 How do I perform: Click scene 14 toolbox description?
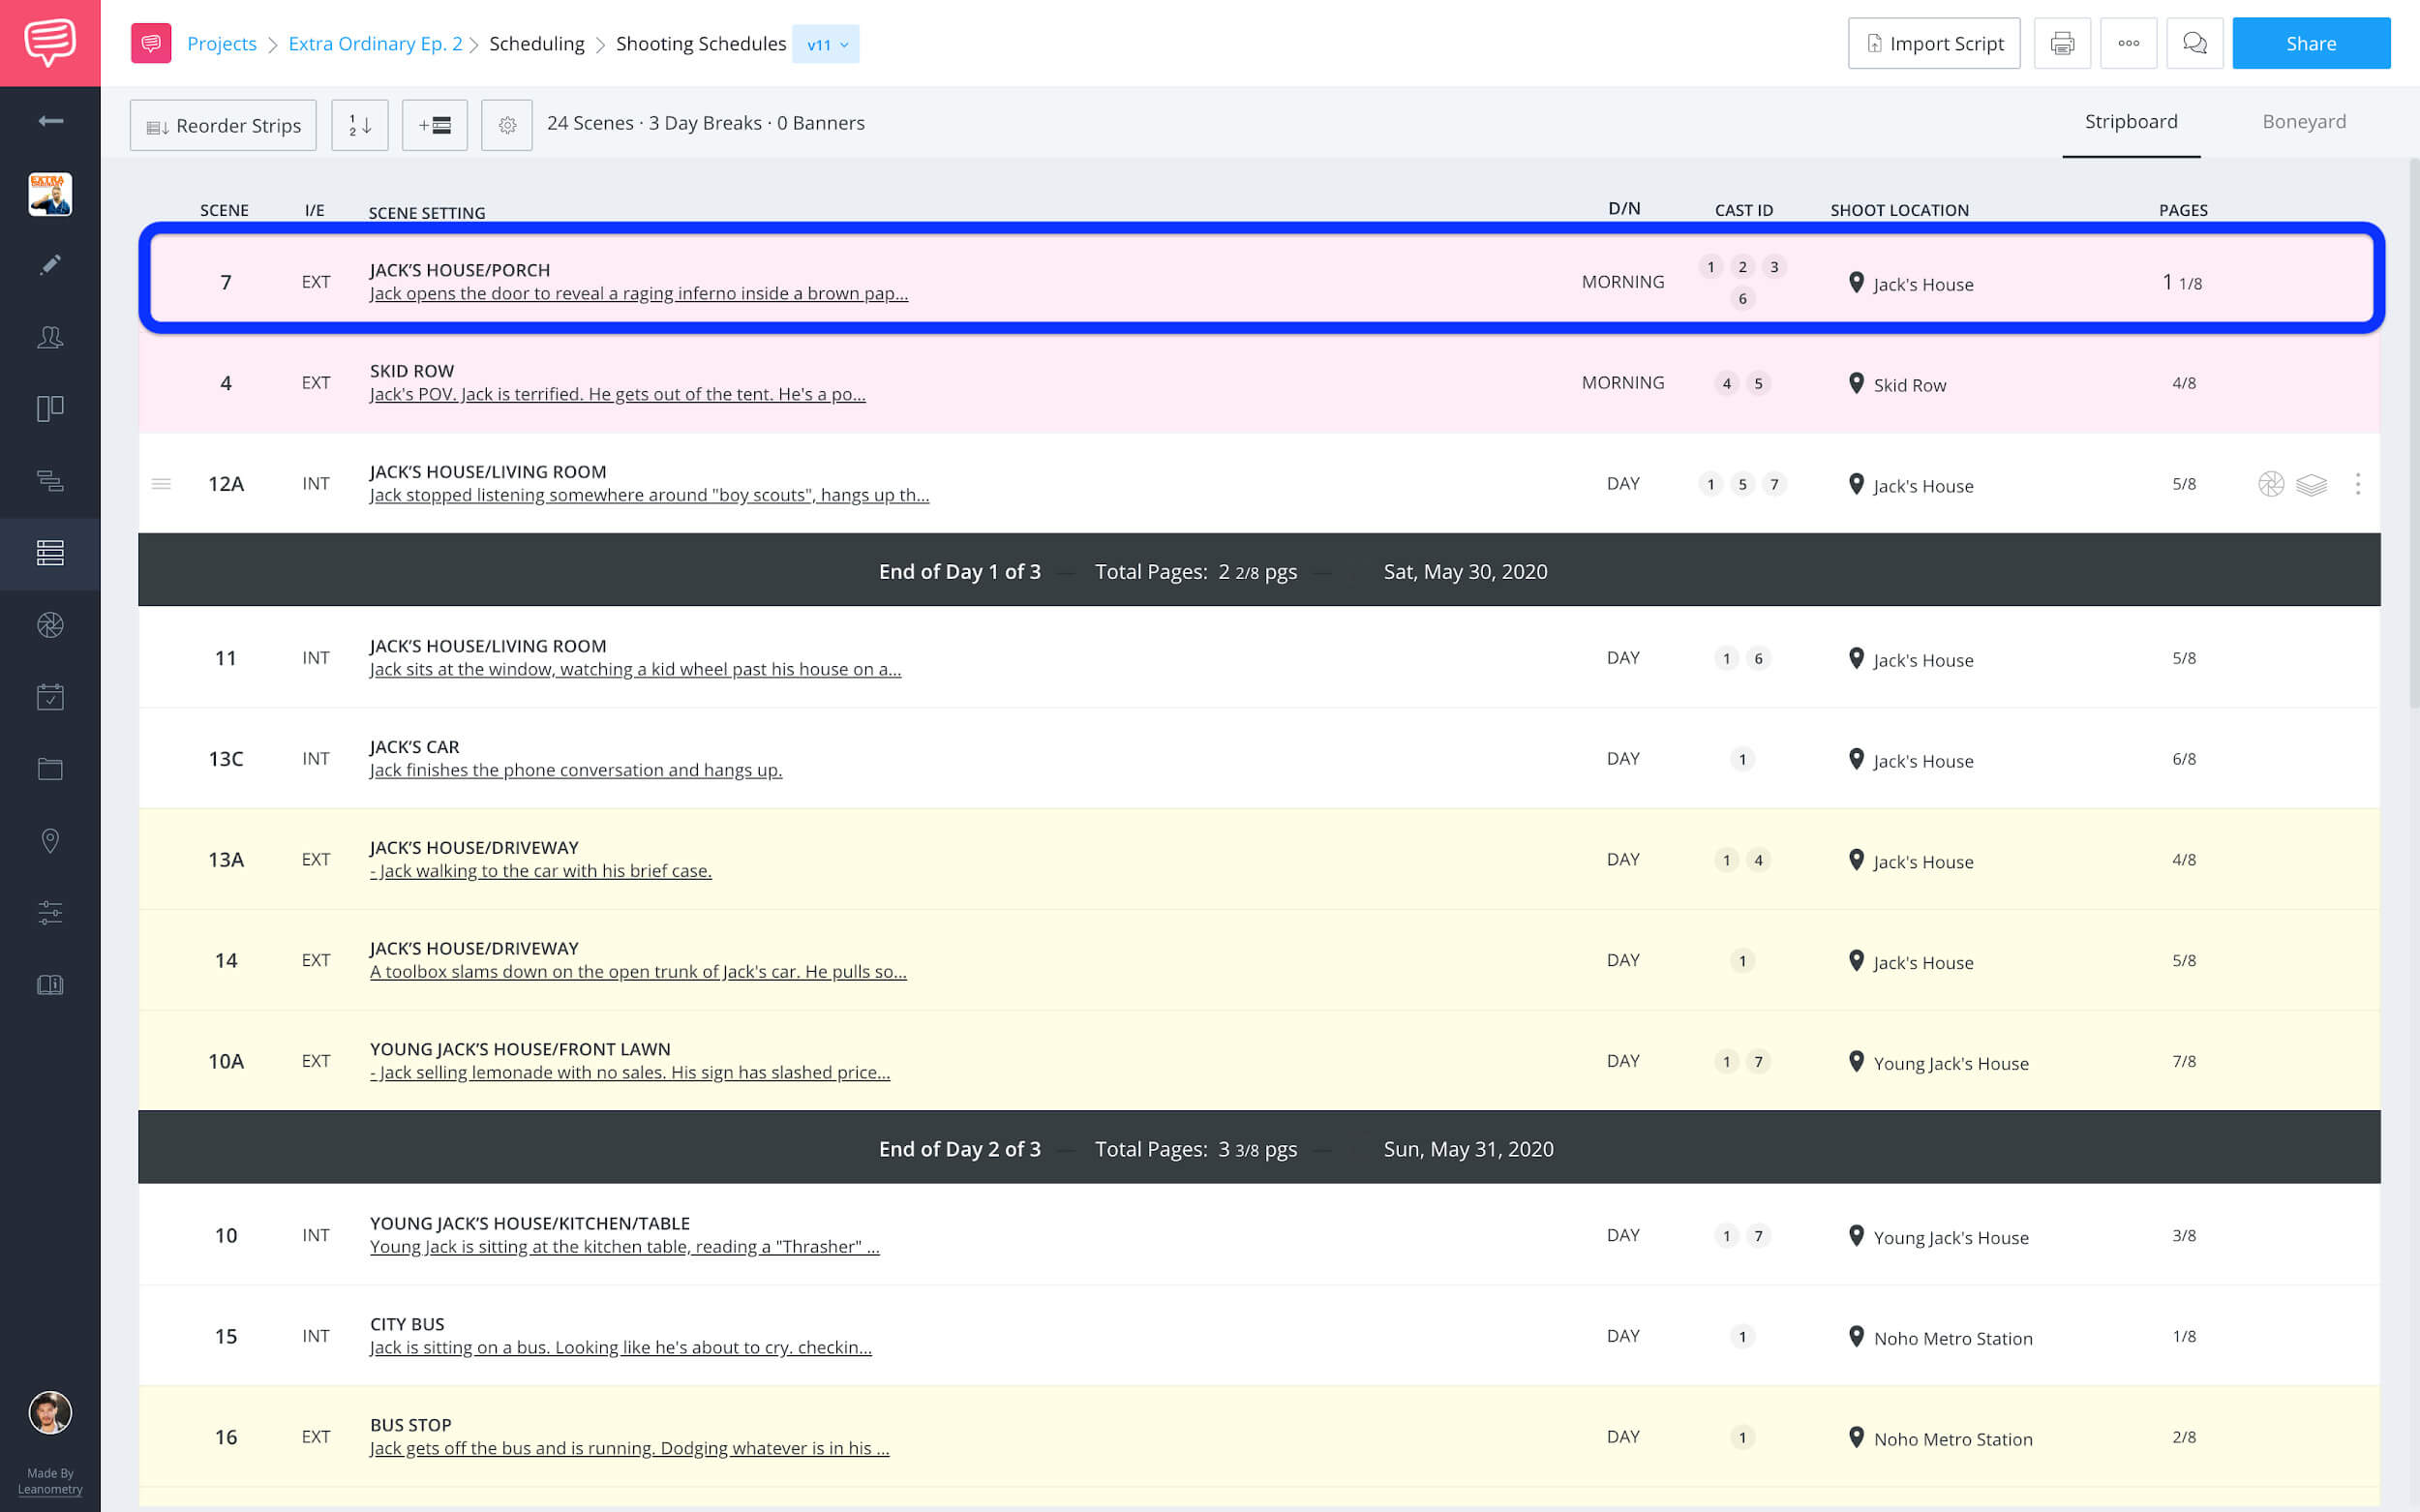638,972
